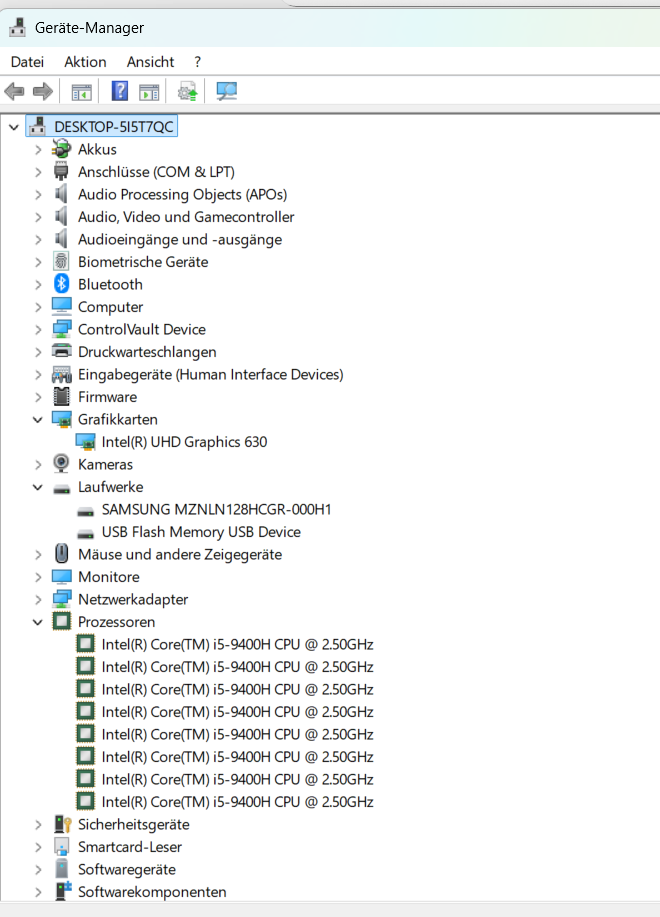Click the Kameras webcam icon

[x=61, y=464]
